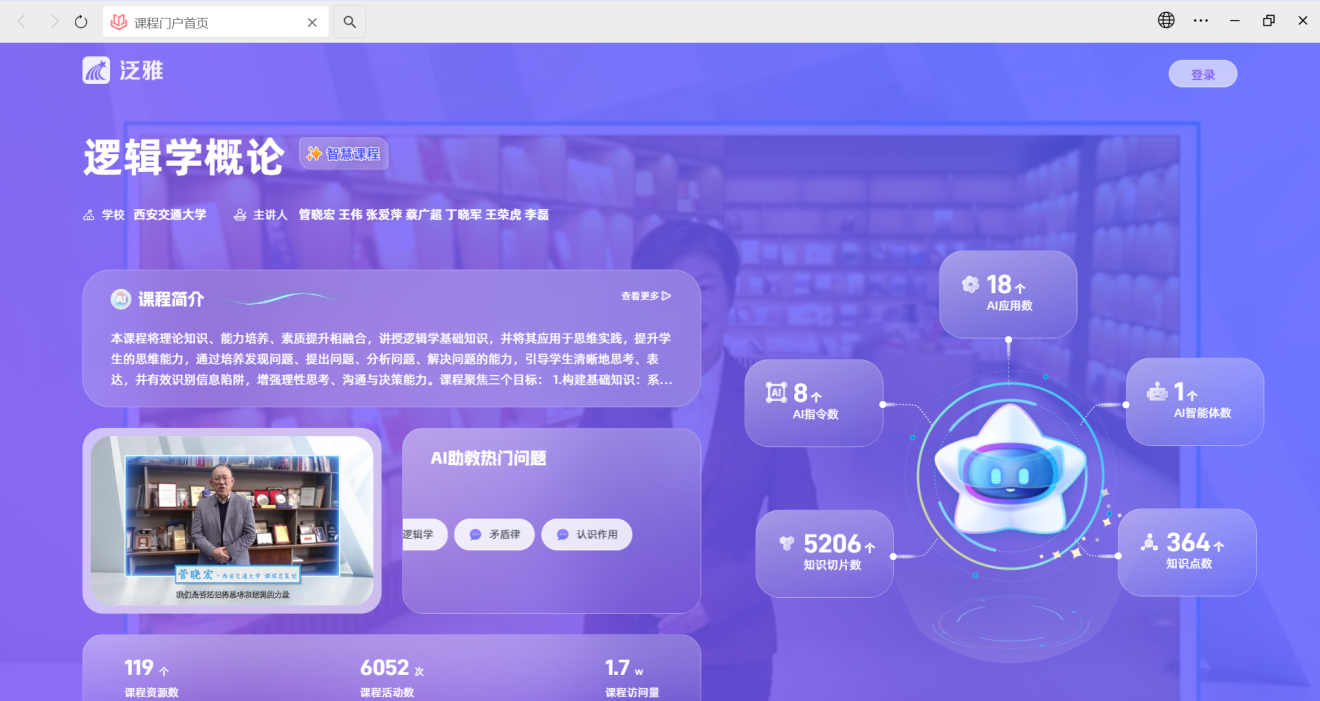1320x701 pixels.
Task: Select the 认识作用 hot question chip
Action: (587, 534)
